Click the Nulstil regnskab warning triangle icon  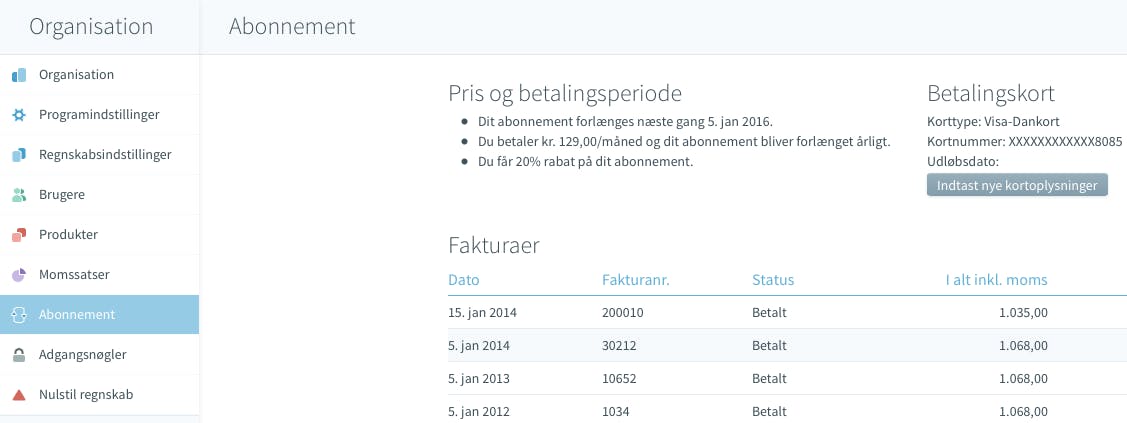18,395
